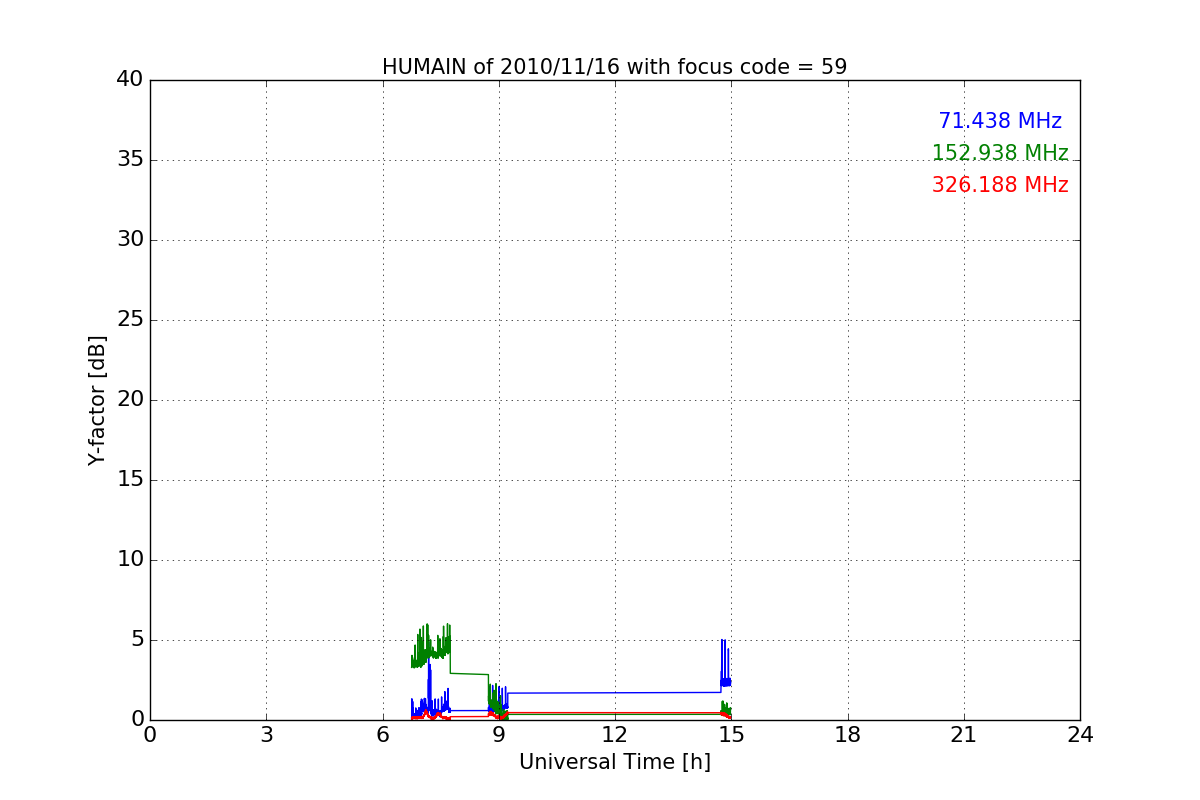Image resolution: width=1200 pixels, height=800 pixels.
Task: Click the 'Y-factor [dB]' axis label
Action: (97, 400)
